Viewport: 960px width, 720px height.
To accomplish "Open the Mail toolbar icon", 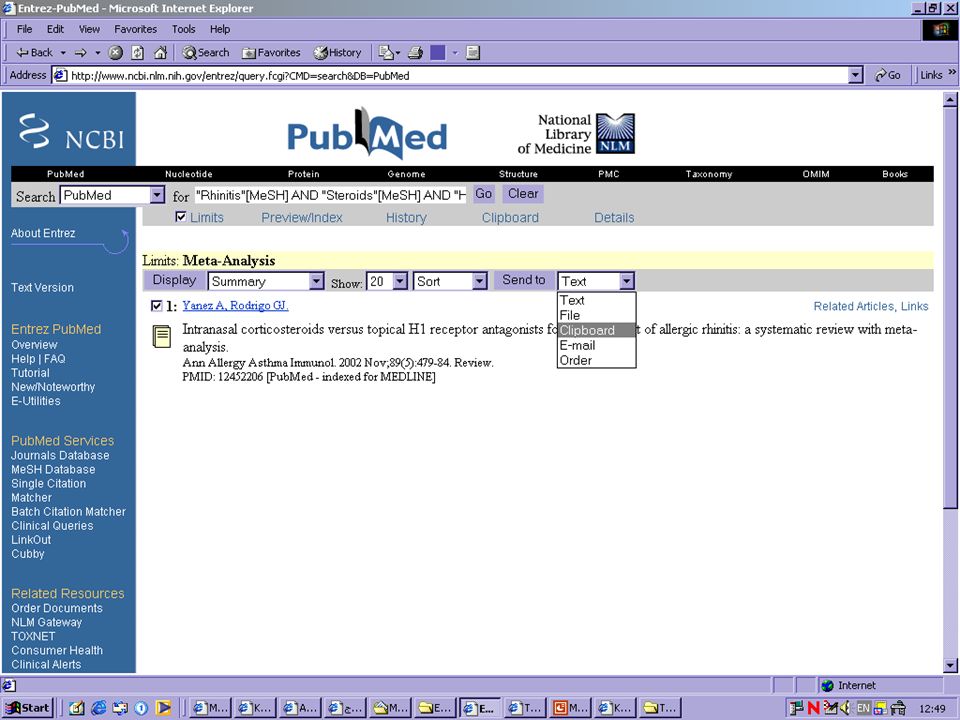I will [386, 53].
